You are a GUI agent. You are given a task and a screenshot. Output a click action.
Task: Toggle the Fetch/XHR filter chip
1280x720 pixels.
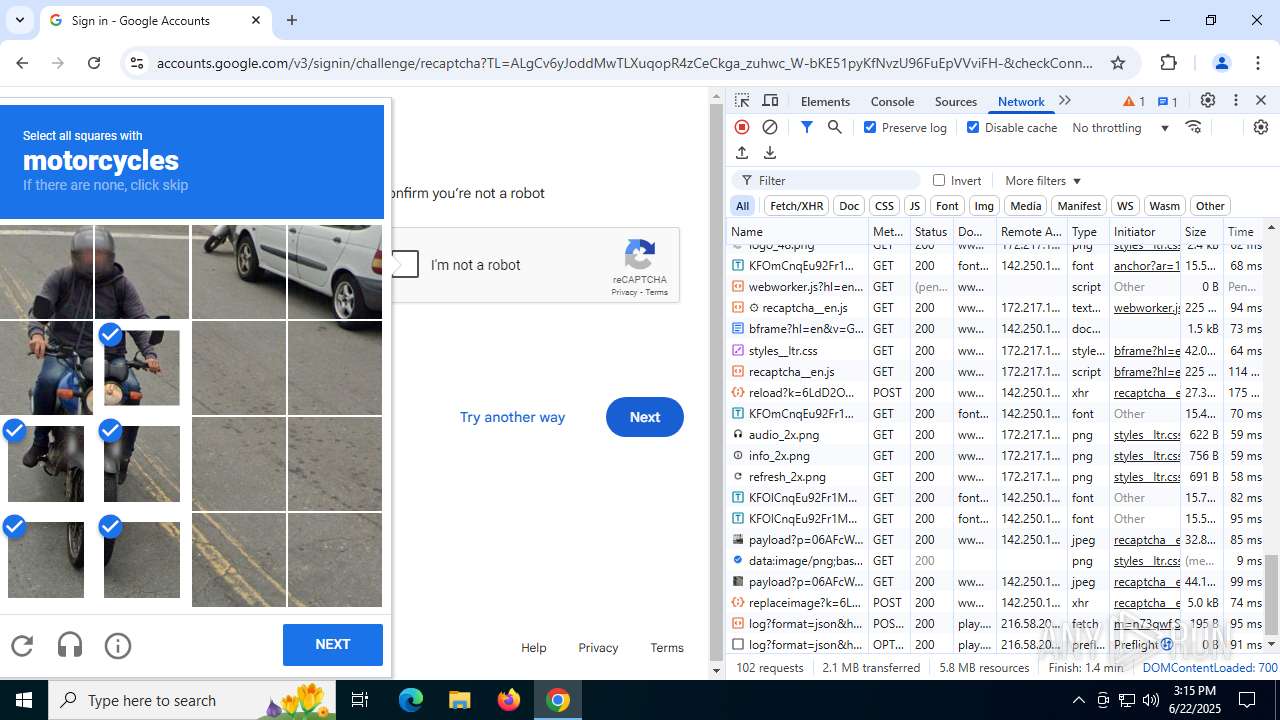click(797, 206)
